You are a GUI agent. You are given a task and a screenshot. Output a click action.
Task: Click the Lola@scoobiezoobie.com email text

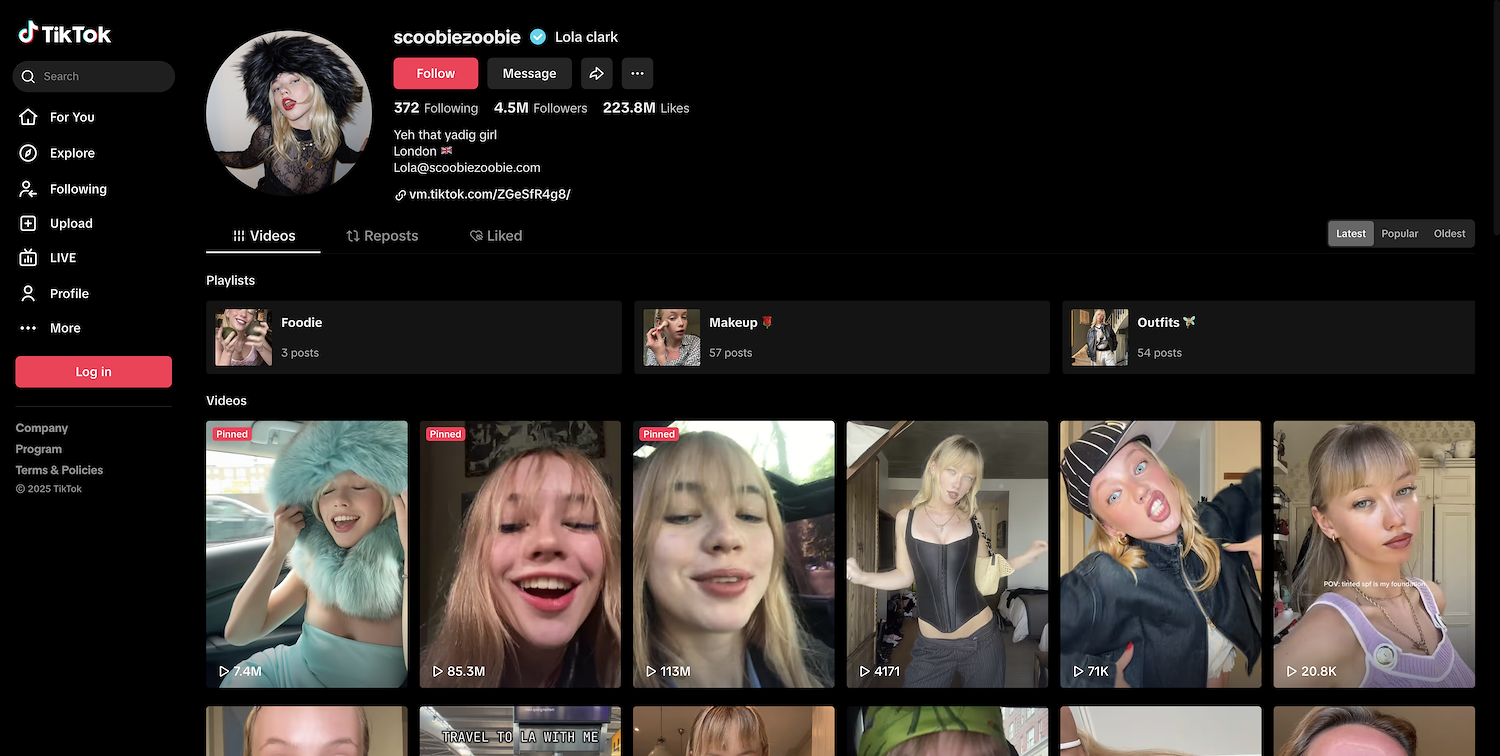467,168
